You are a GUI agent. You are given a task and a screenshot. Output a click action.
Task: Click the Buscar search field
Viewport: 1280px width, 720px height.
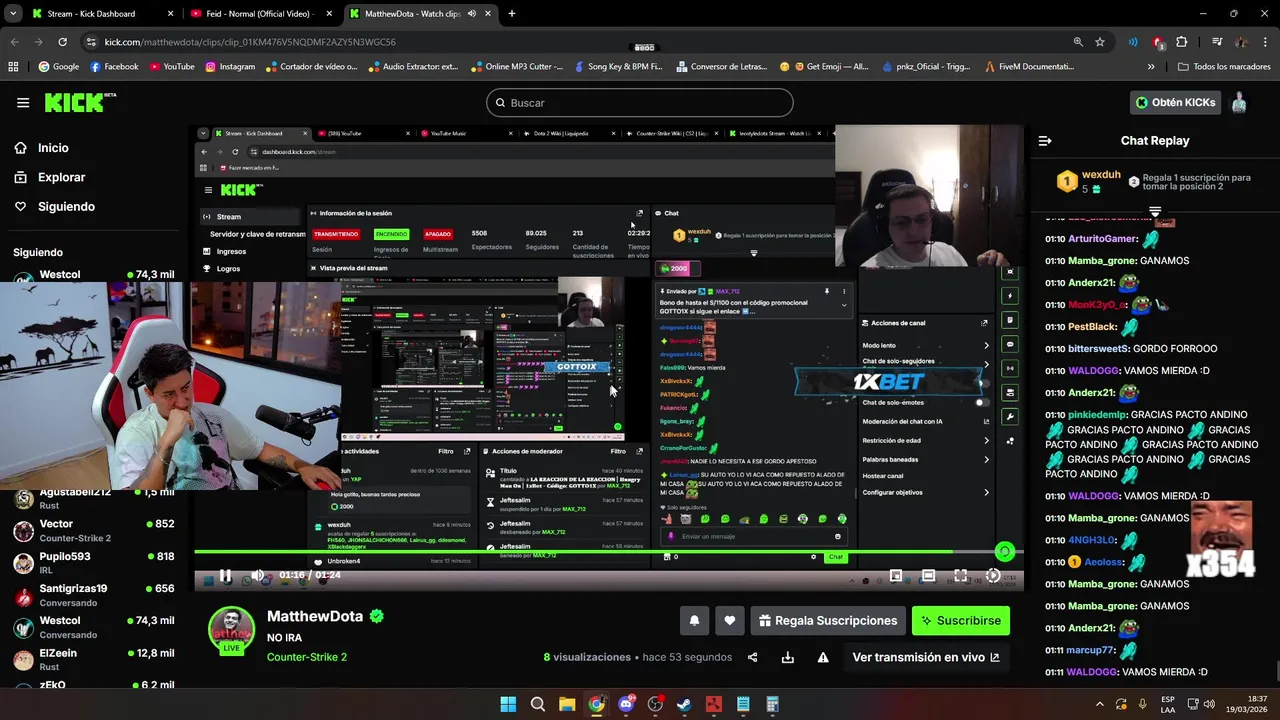point(640,103)
